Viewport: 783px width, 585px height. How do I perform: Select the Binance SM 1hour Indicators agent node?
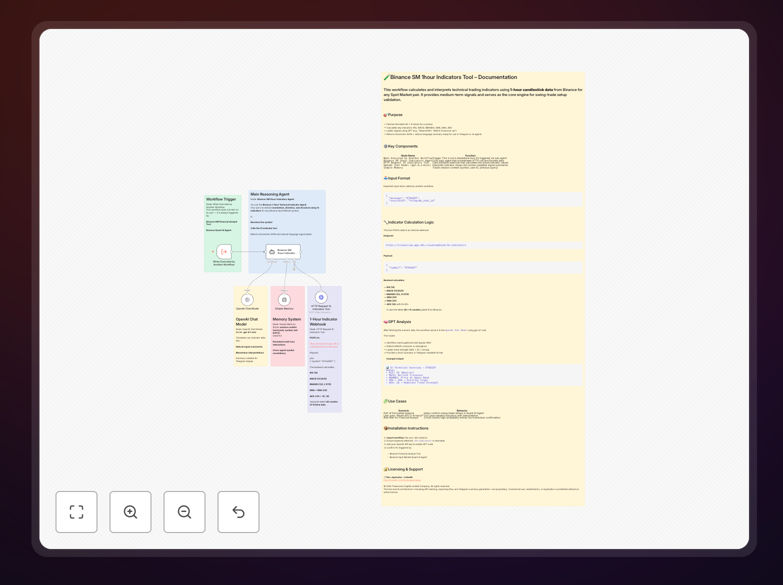tap(283, 251)
